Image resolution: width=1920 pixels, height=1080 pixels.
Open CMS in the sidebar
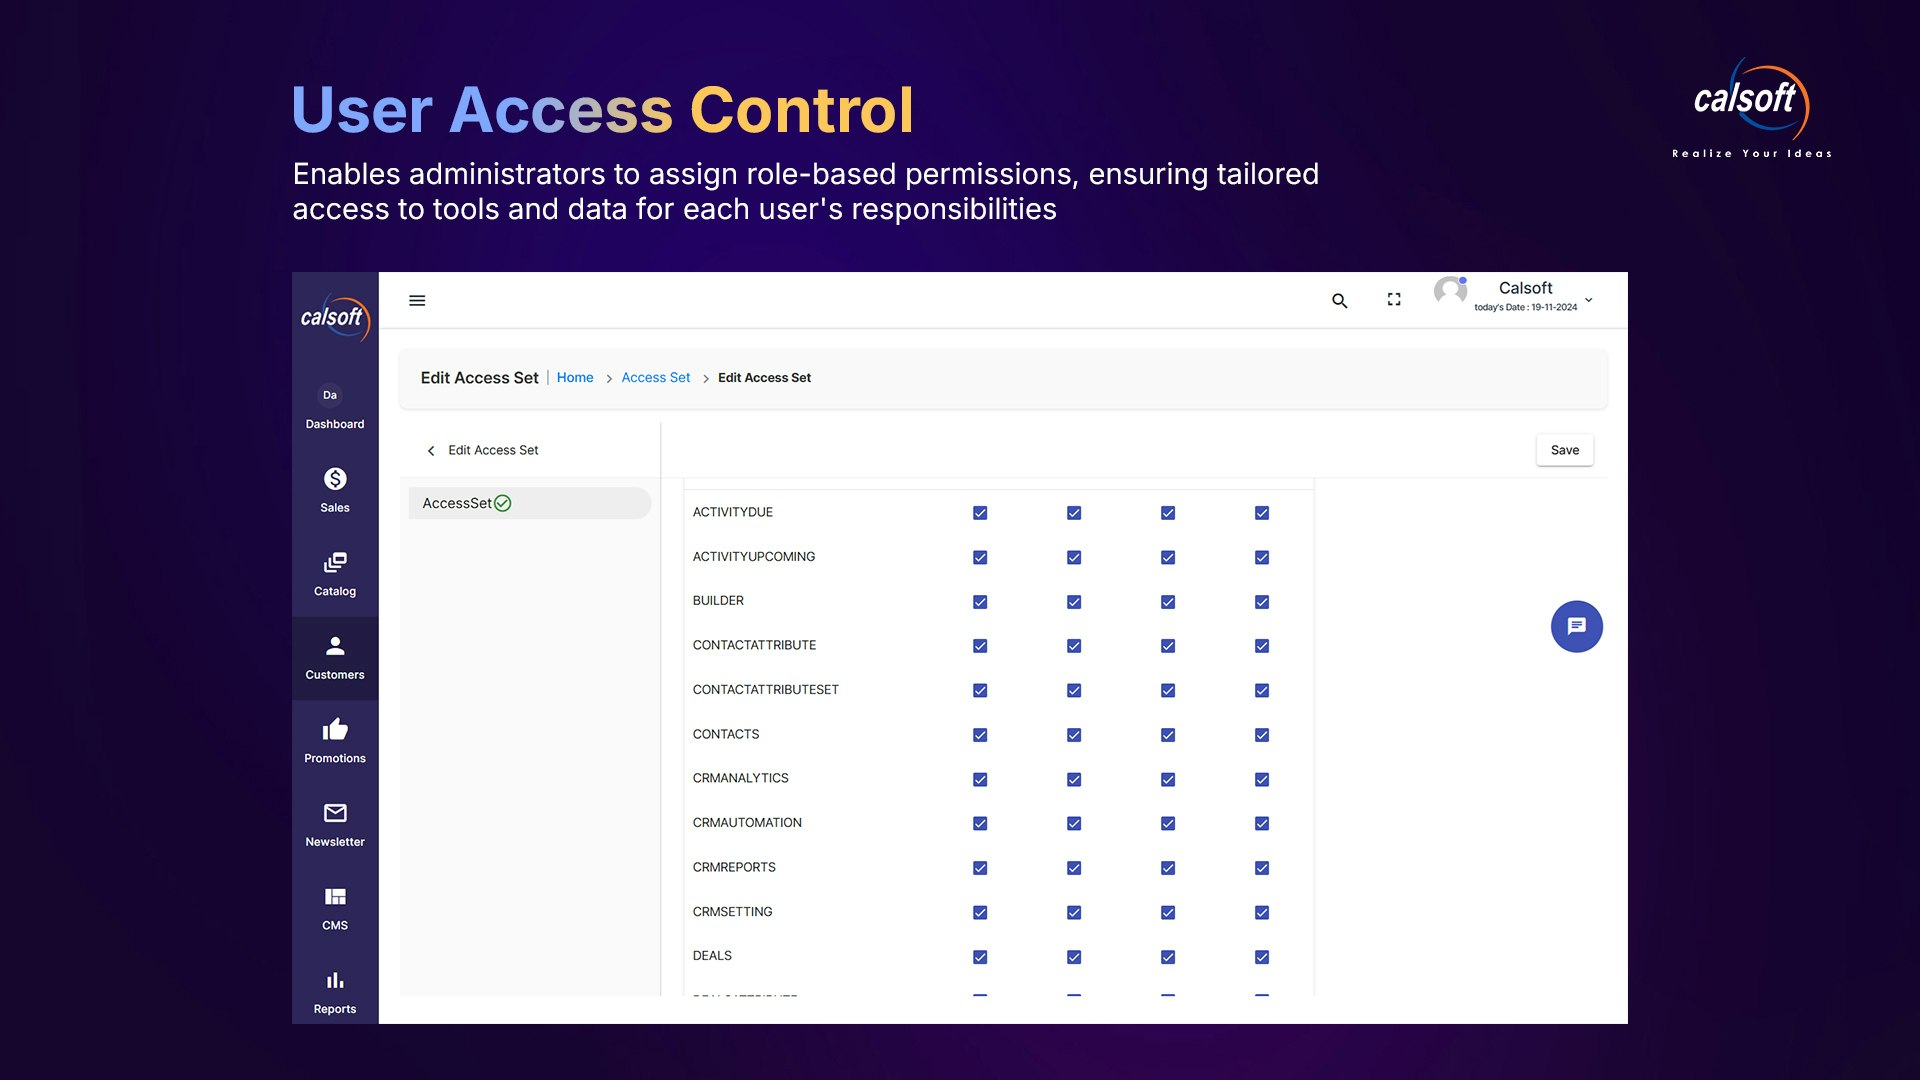click(335, 909)
